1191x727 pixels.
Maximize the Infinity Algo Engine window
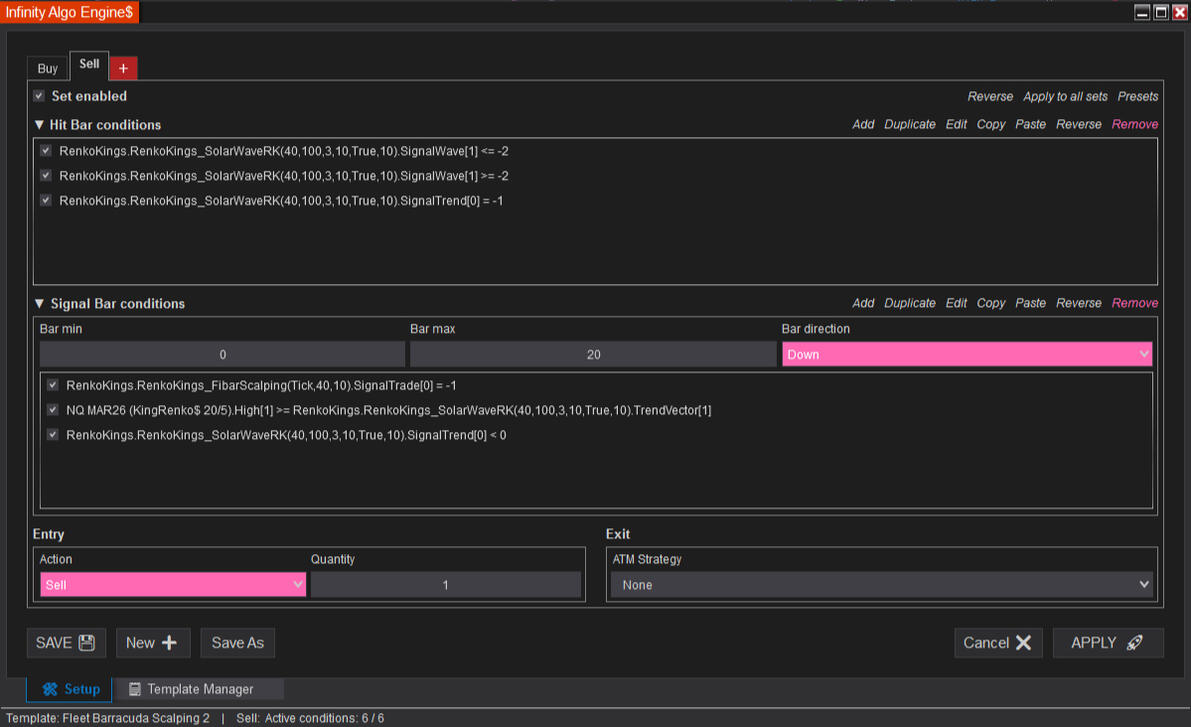tap(1160, 12)
